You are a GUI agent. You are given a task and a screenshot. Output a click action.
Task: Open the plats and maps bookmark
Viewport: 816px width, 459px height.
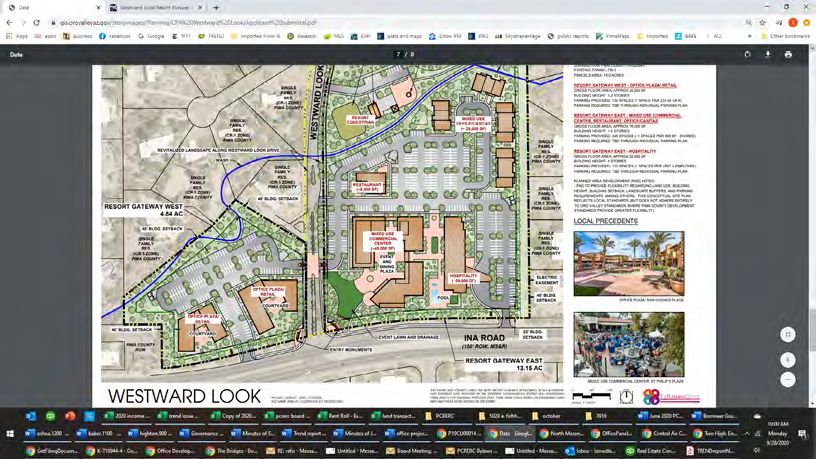399,36
